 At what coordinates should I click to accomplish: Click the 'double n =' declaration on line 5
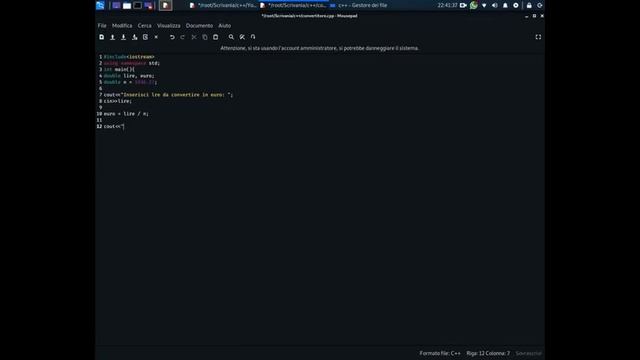(x=131, y=82)
